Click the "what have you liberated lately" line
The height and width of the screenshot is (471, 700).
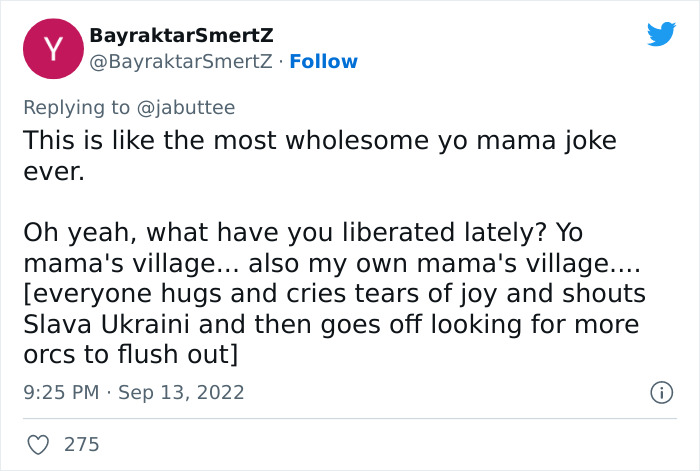tap(300, 236)
